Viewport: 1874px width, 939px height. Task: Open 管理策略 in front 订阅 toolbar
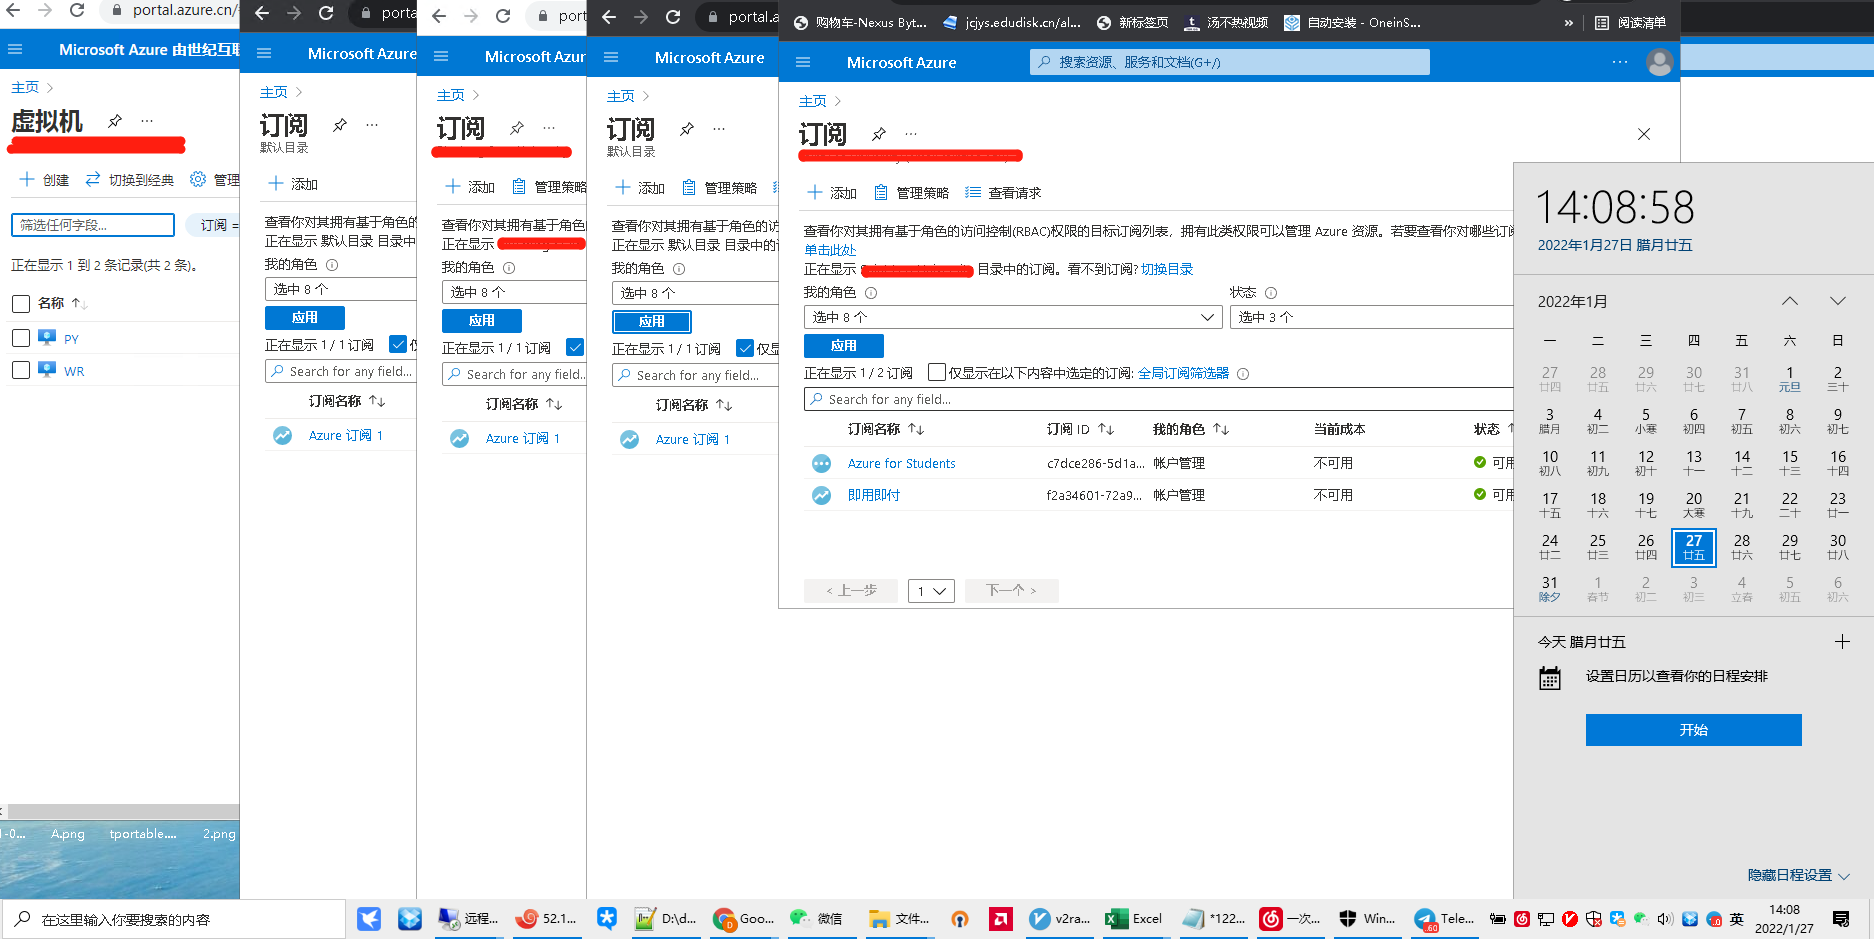(x=912, y=193)
